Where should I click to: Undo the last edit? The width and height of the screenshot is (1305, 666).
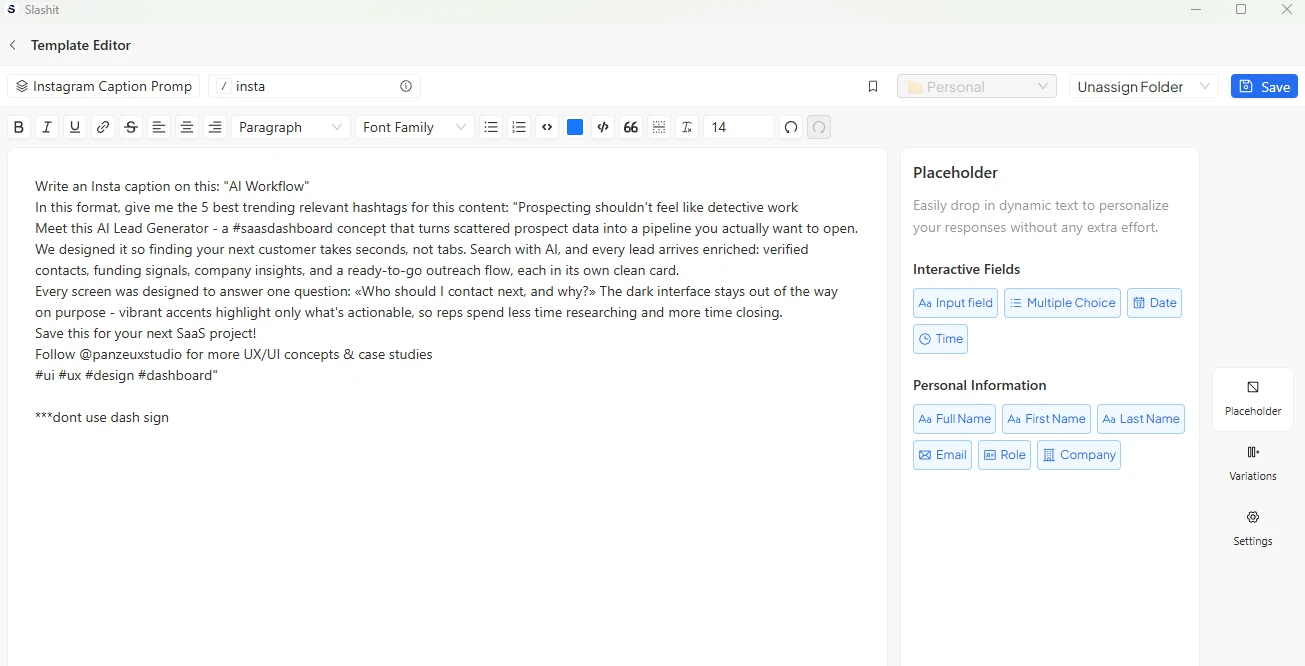coord(791,127)
